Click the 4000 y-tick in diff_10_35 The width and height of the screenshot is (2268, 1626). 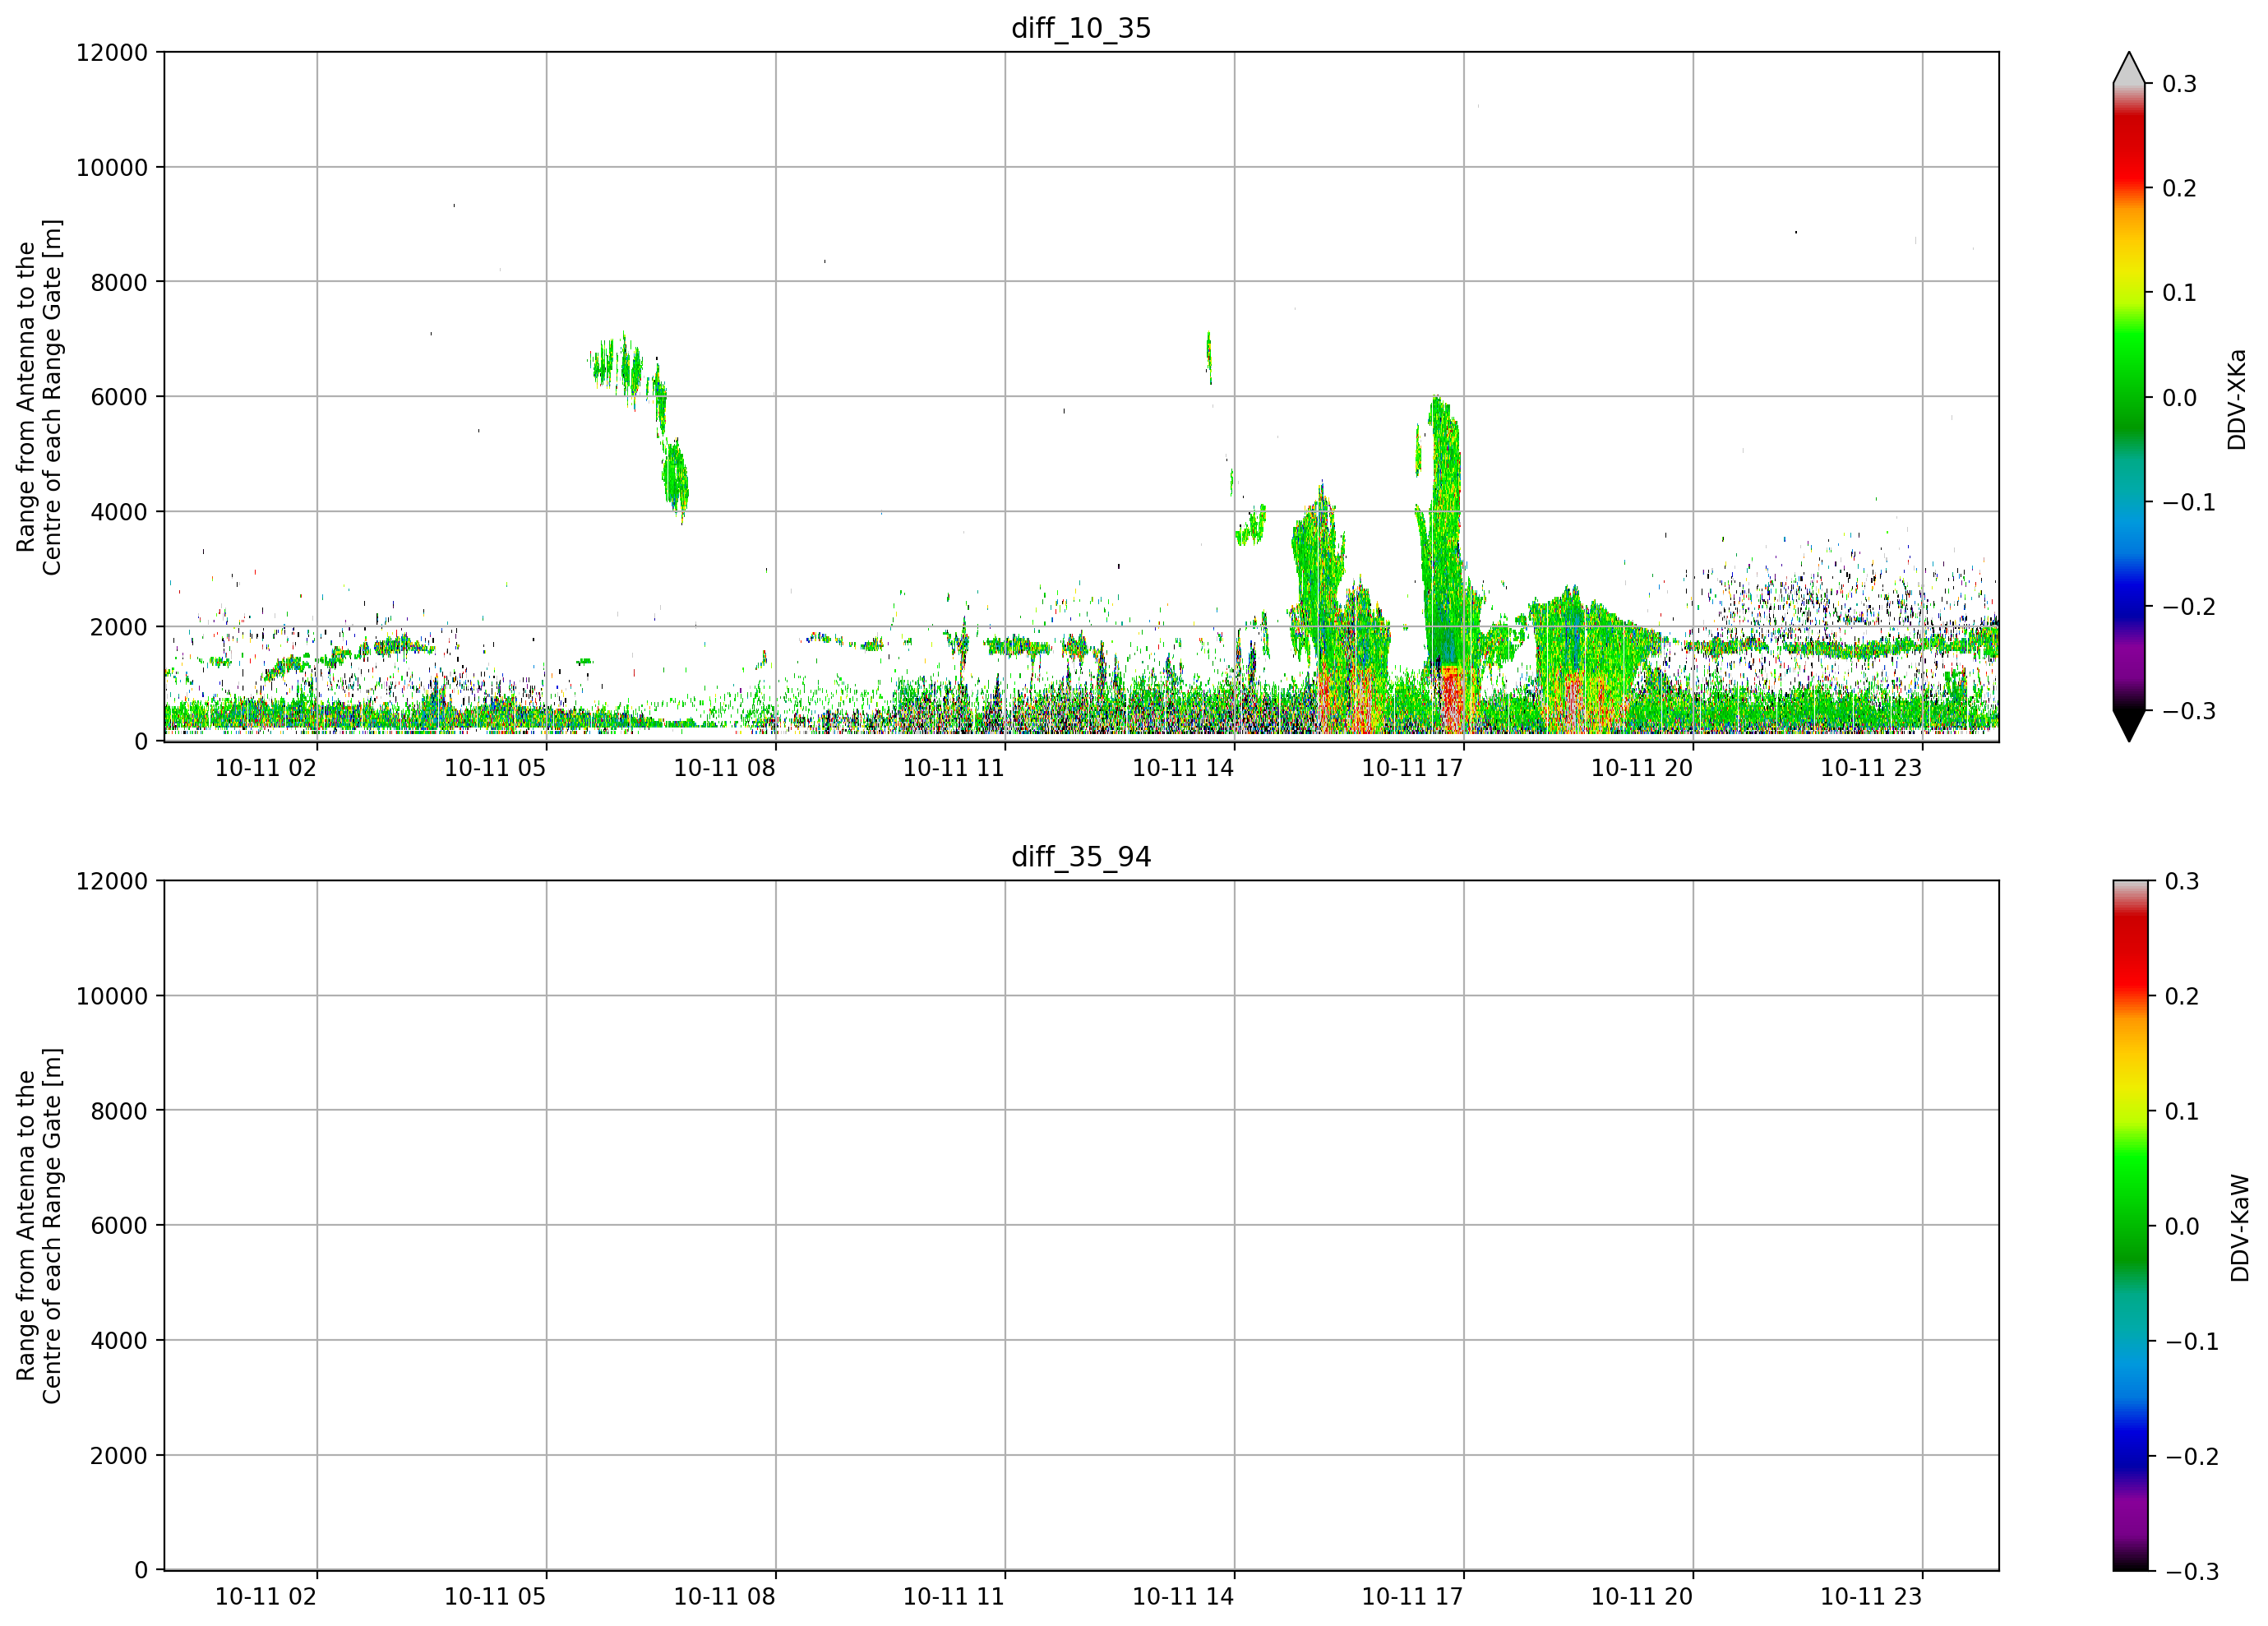click(119, 512)
